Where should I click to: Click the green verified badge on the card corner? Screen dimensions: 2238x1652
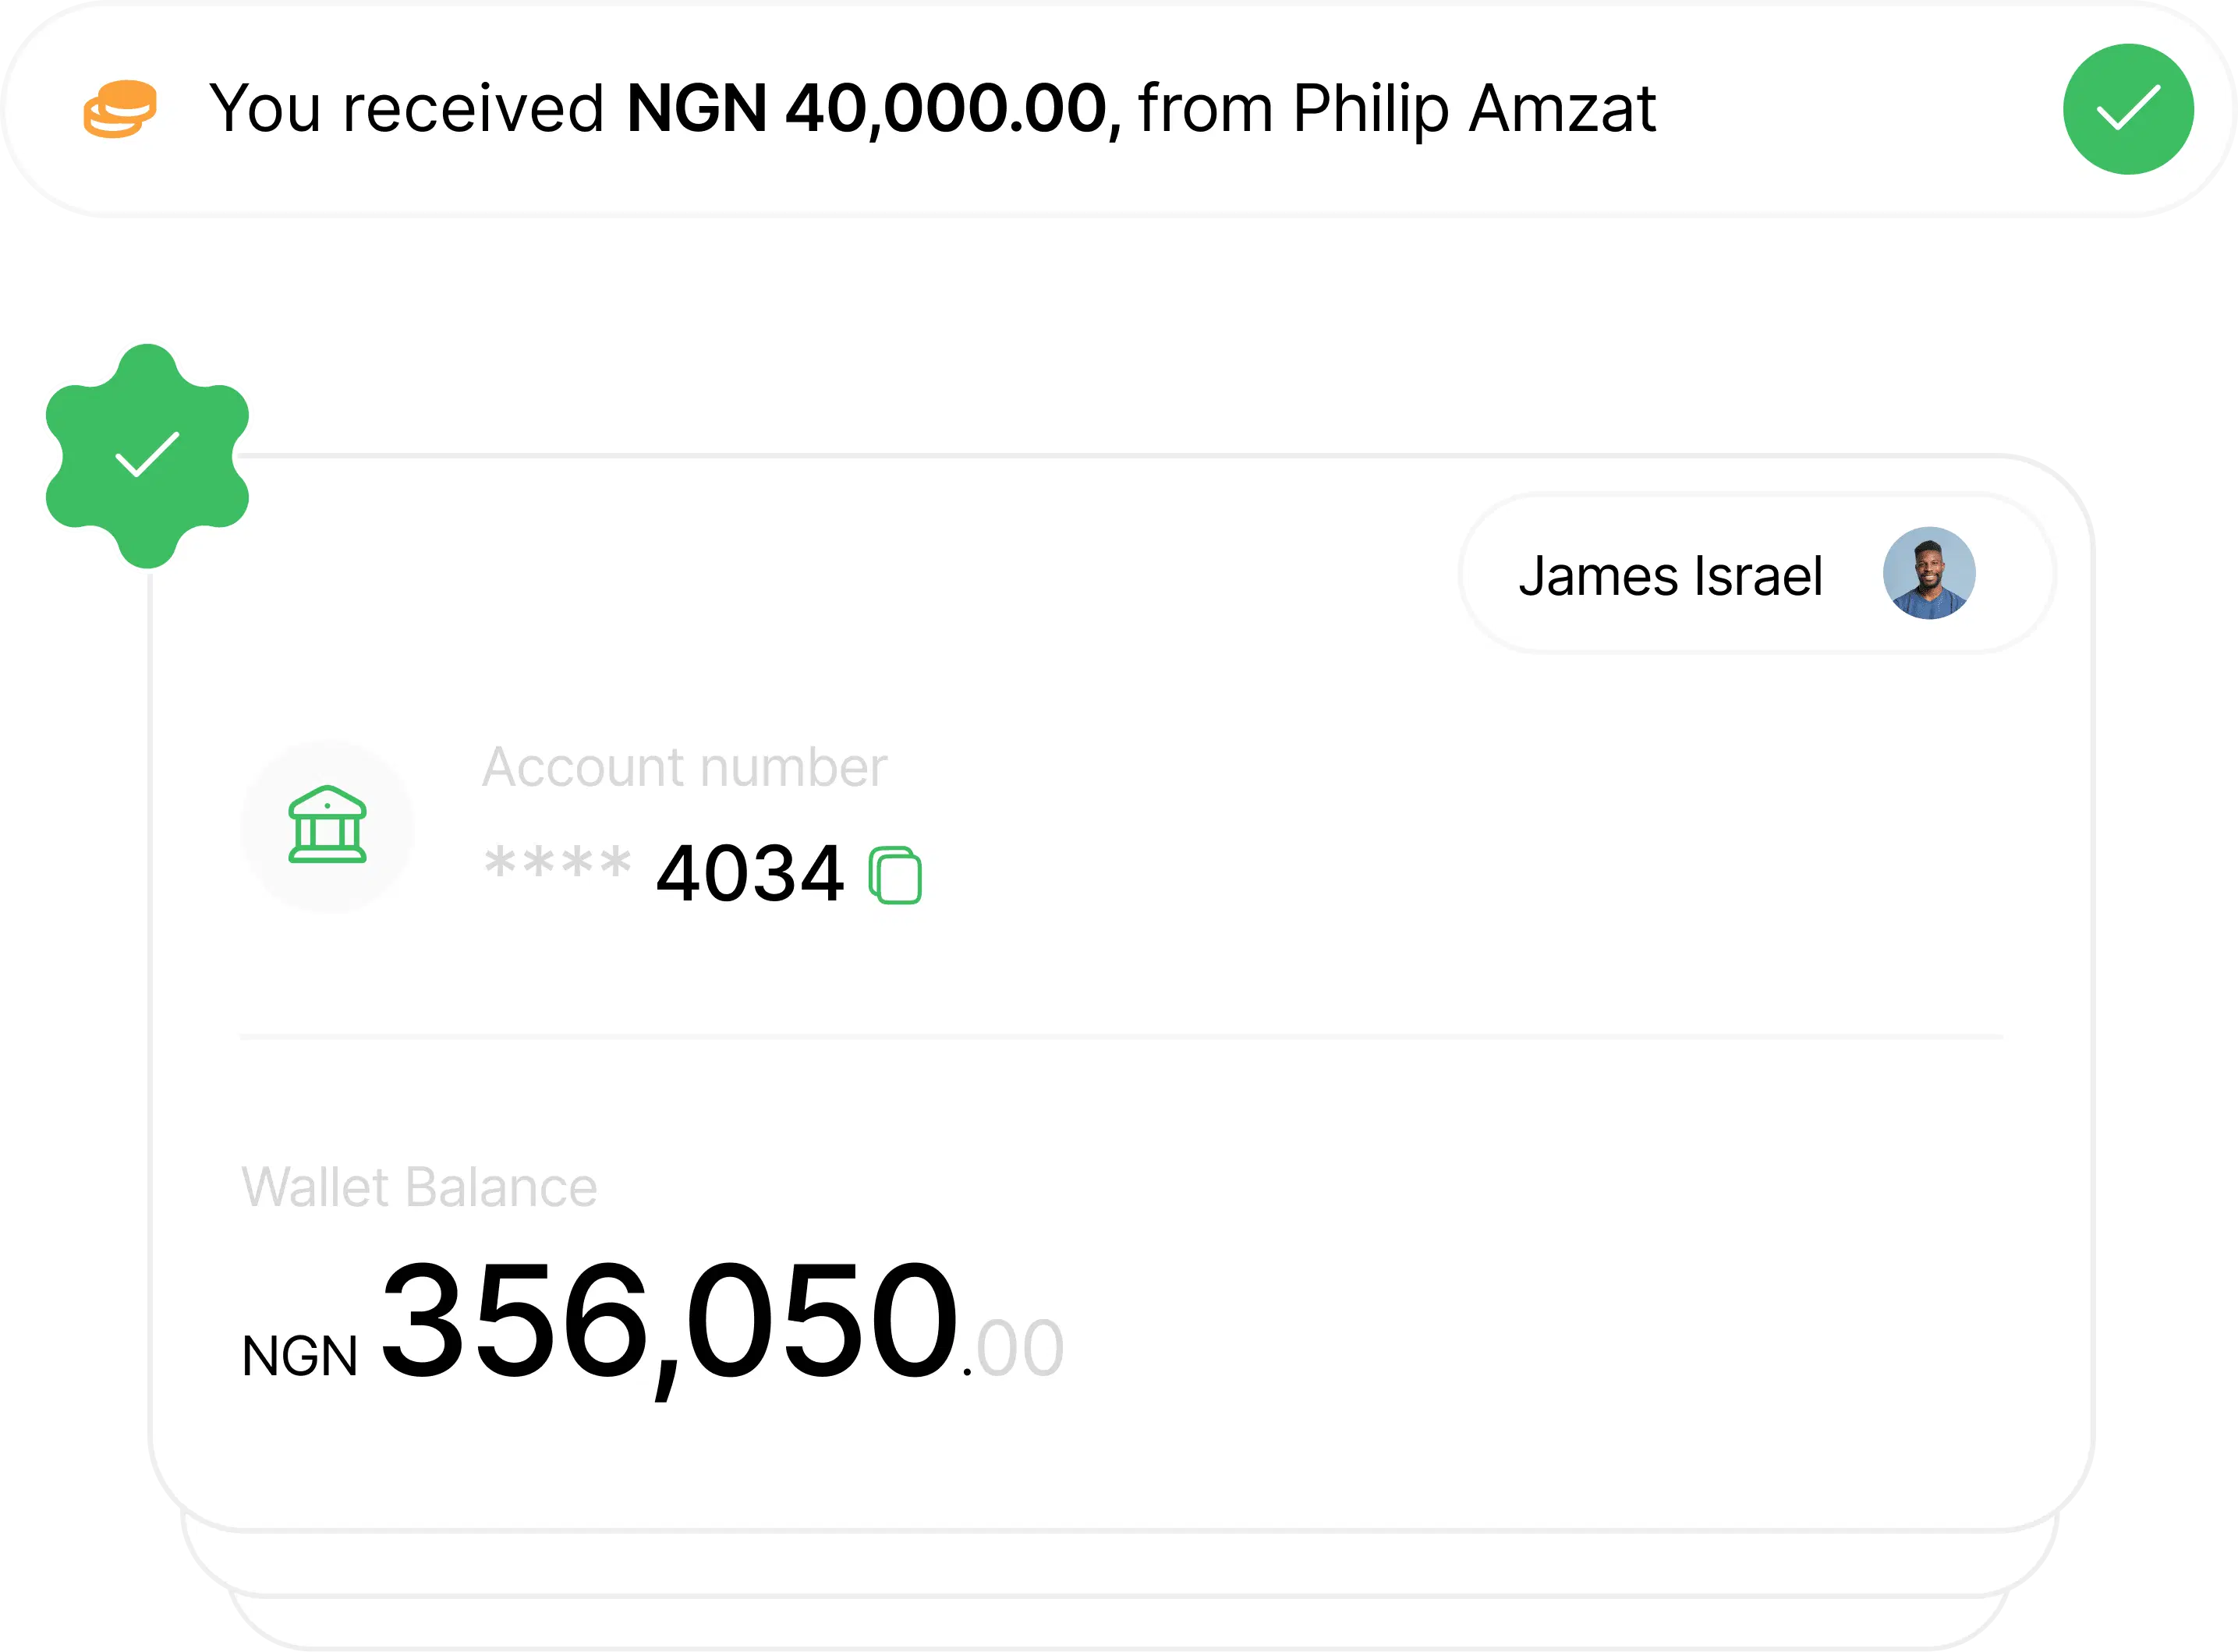click(x=147, y=455)
